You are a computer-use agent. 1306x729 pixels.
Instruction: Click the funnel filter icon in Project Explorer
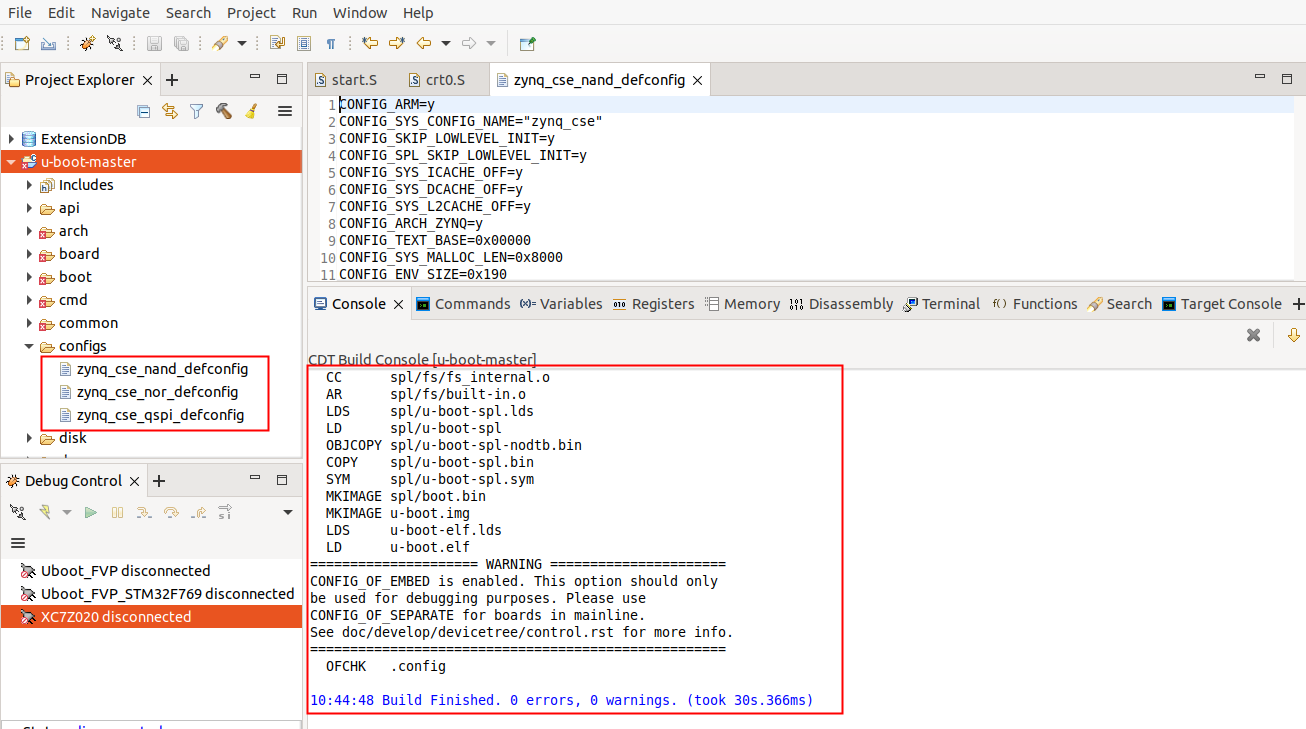[197, 111]
